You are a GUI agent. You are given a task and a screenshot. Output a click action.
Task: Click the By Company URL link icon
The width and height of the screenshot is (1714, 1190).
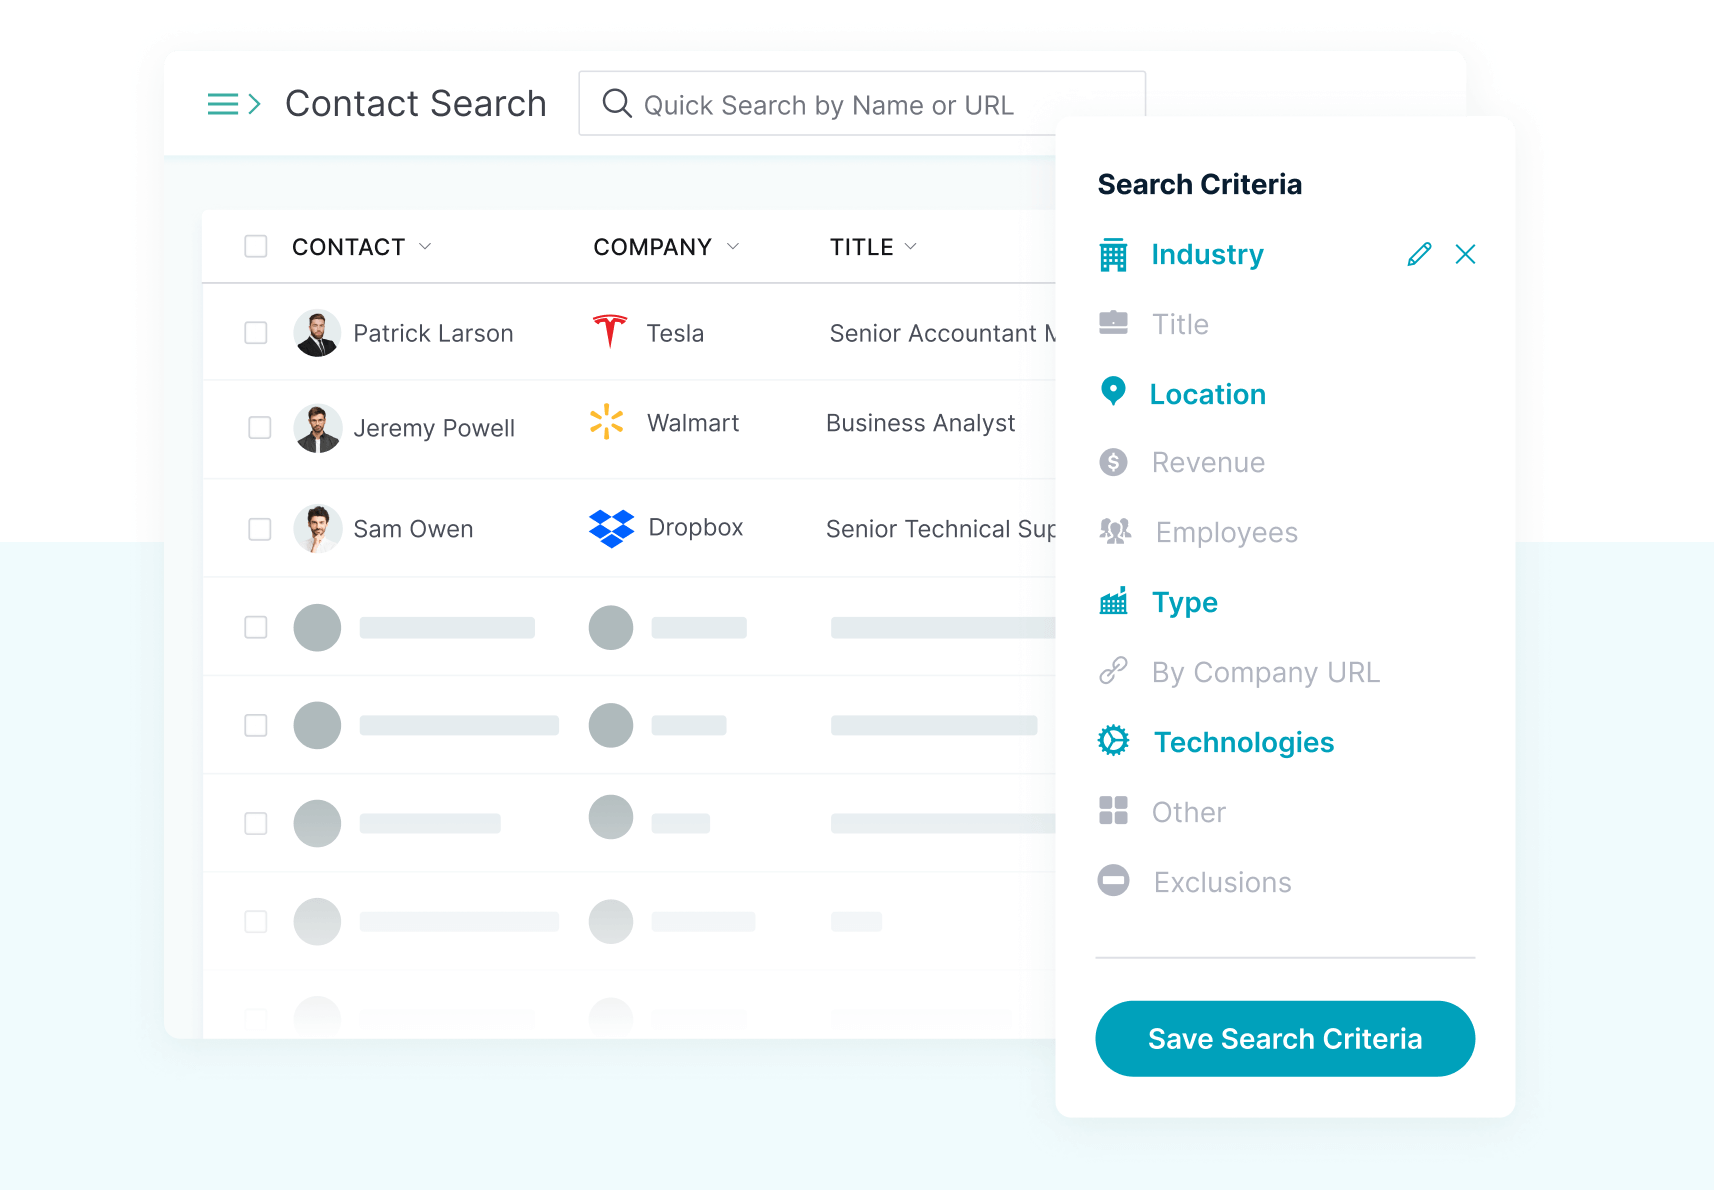tap(1113, 671)
